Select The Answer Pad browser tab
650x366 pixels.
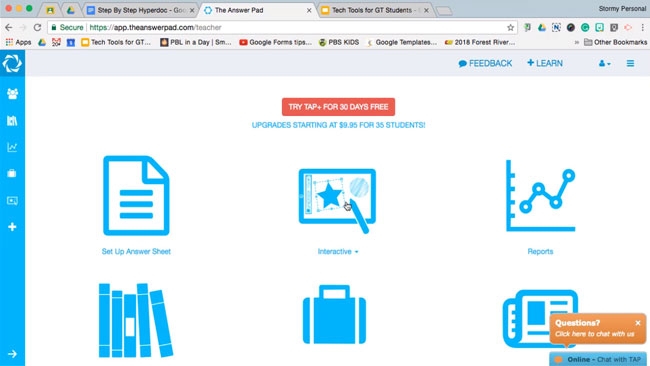258,10
